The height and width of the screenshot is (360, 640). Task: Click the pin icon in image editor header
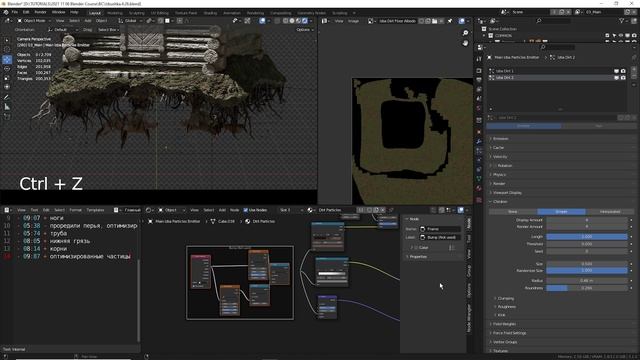(450, 21)
